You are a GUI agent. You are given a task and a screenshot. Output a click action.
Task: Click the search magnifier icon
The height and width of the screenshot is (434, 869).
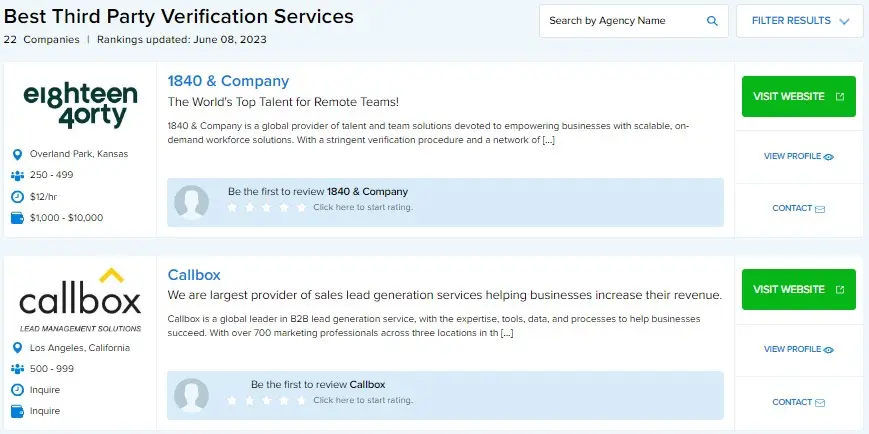click(712, 21)
